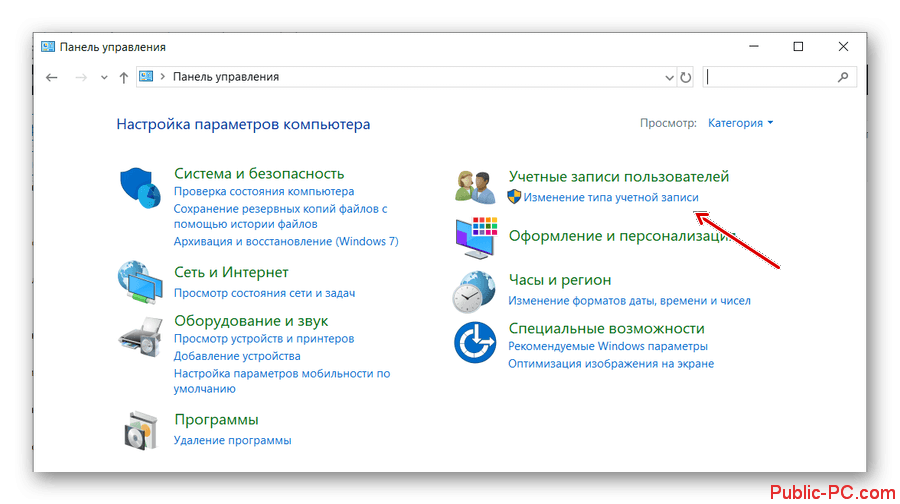Image resolution: width=900 pixels, height=504 pixels.
Task: Click the User Accounts people icon
Action: point(475,188)
